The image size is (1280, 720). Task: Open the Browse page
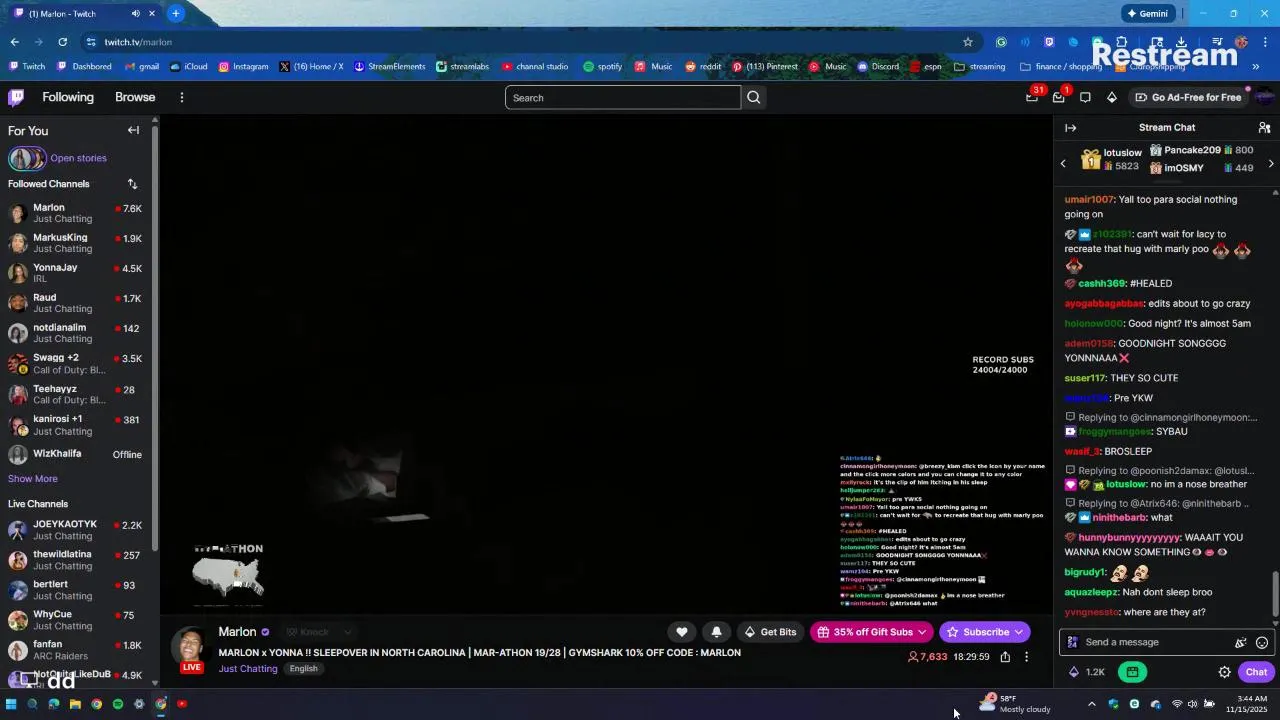click(135, 97)
